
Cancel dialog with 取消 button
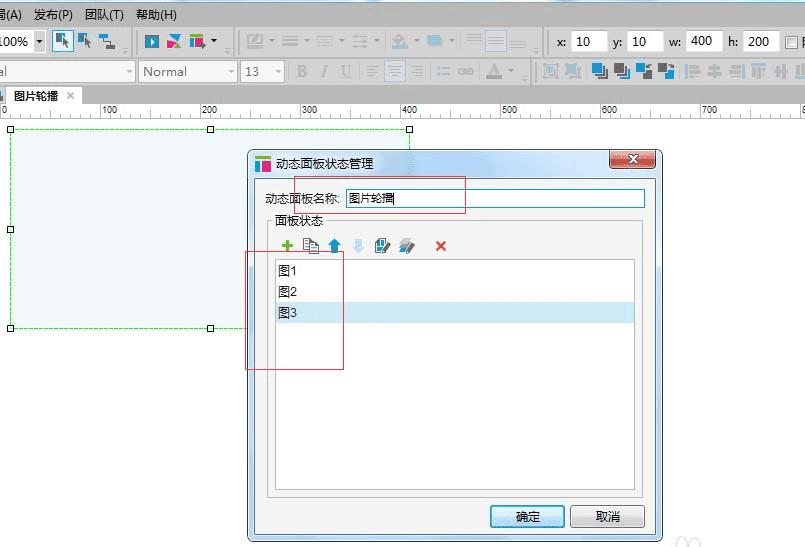click(607, 516)
